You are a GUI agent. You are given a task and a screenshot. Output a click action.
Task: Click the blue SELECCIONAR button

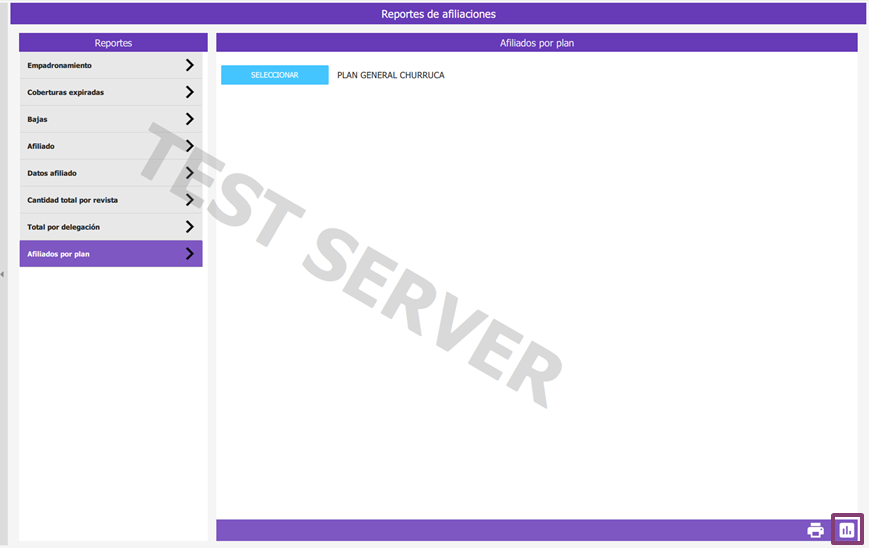click(275, 75)
